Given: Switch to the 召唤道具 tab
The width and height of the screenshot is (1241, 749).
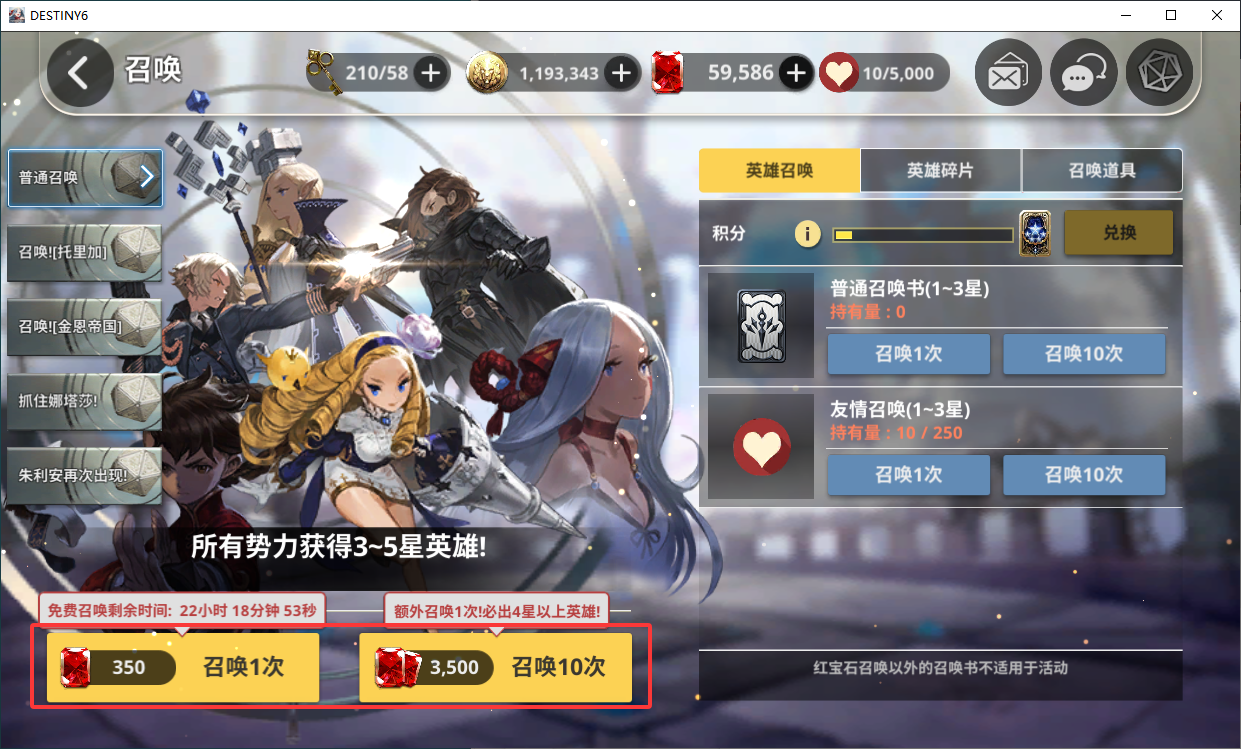Looking at the screenshot, I should coord(1102,170).
